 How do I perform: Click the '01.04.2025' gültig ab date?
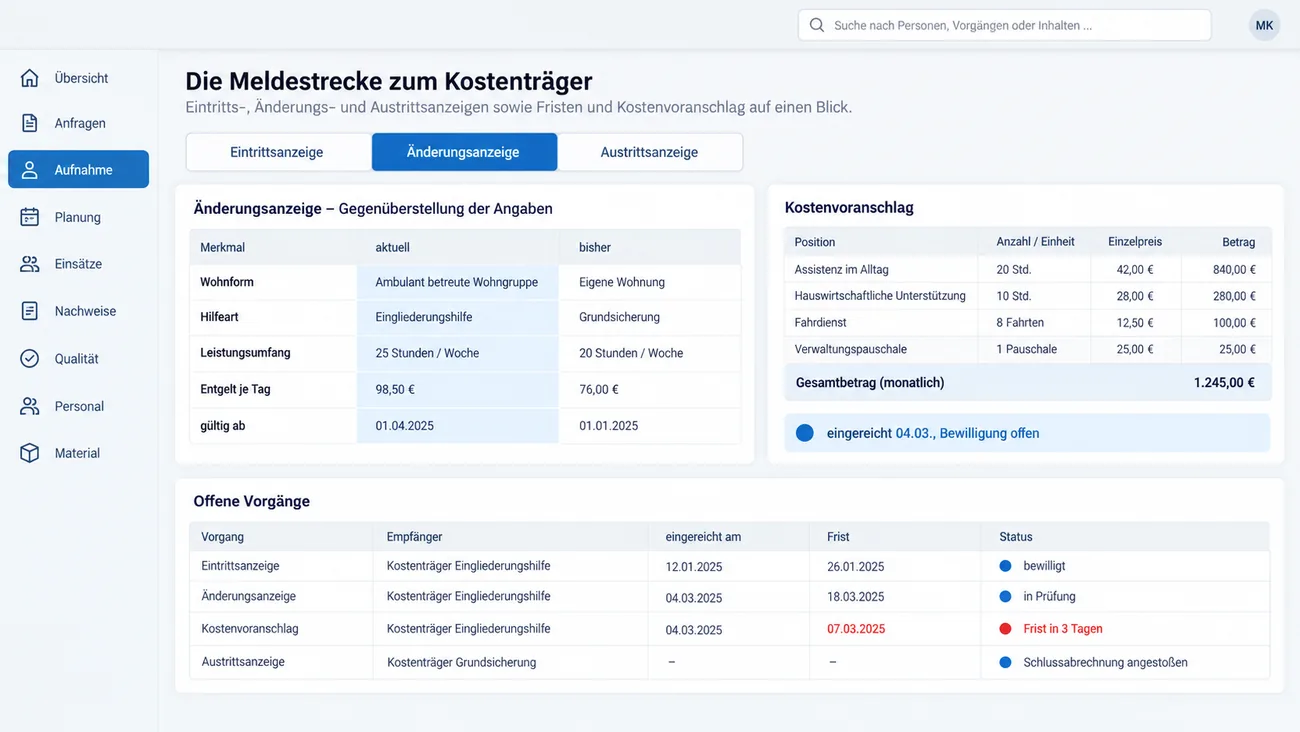(405, 425)
